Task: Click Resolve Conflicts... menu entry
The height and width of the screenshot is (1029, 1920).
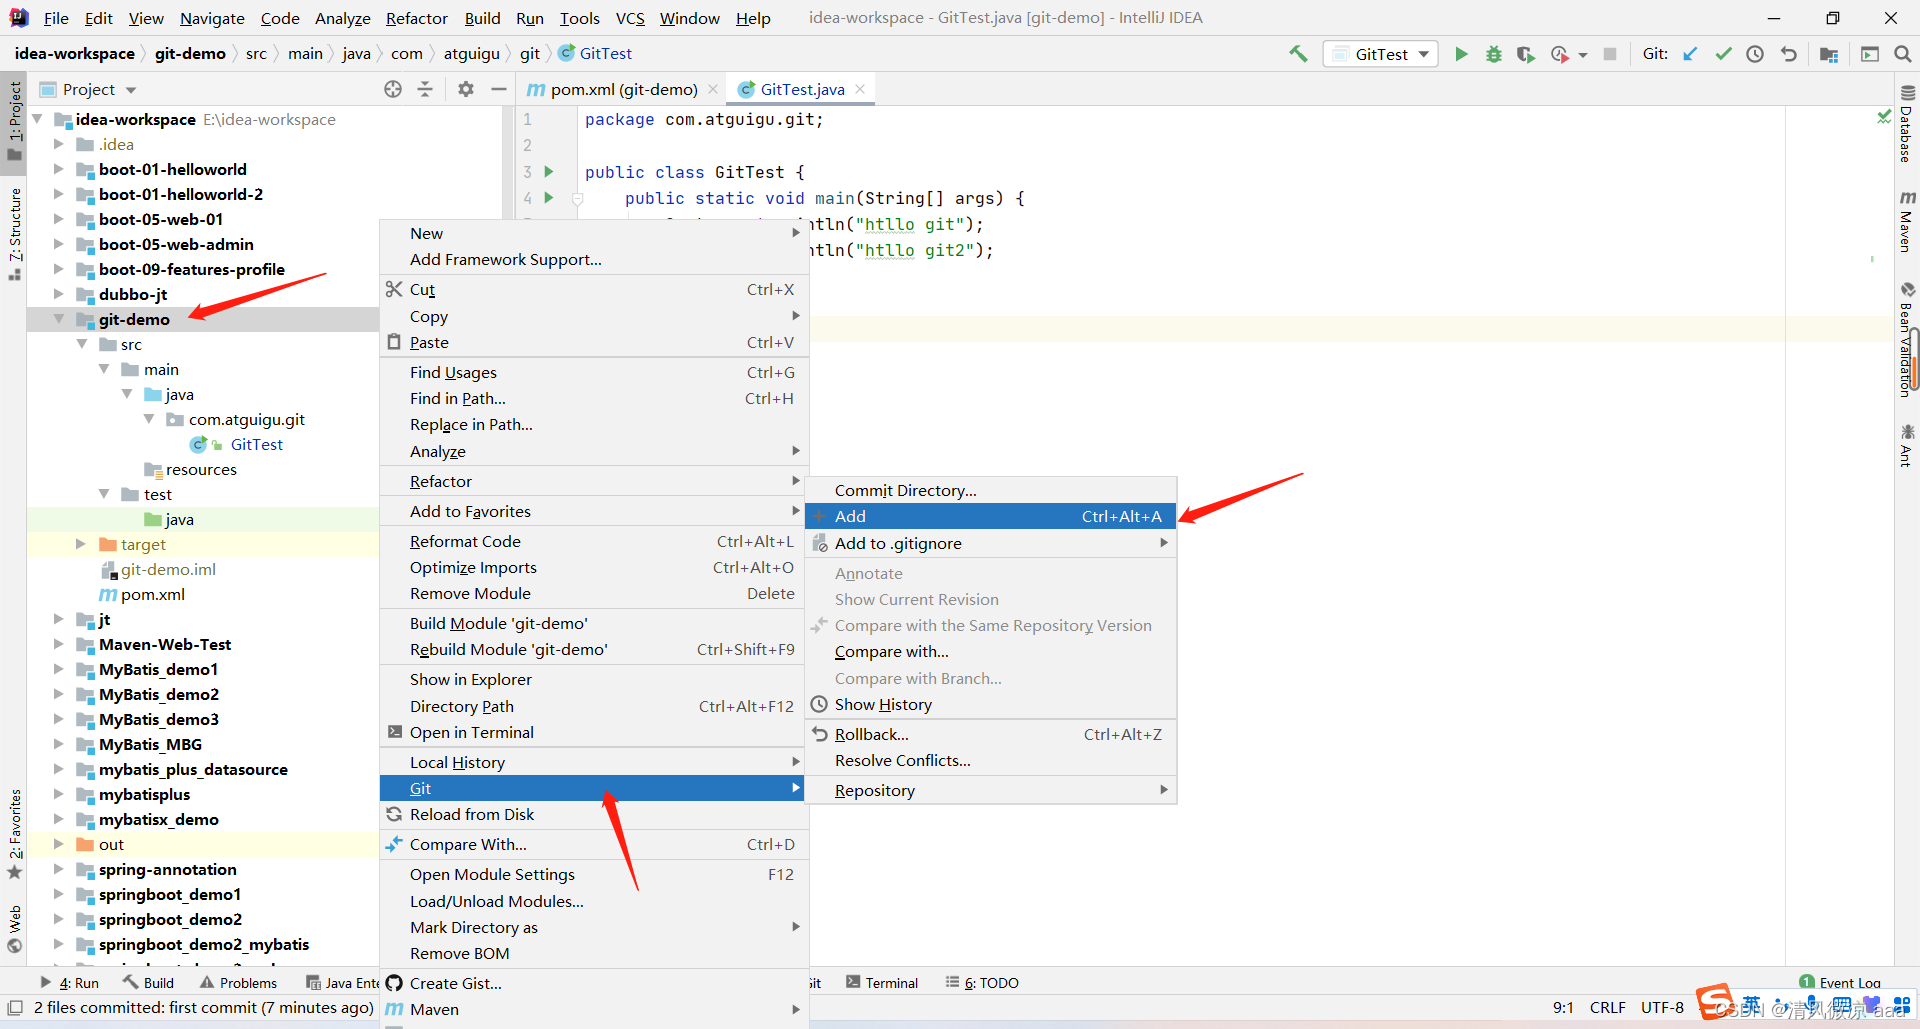Action: tap(991, 760)
